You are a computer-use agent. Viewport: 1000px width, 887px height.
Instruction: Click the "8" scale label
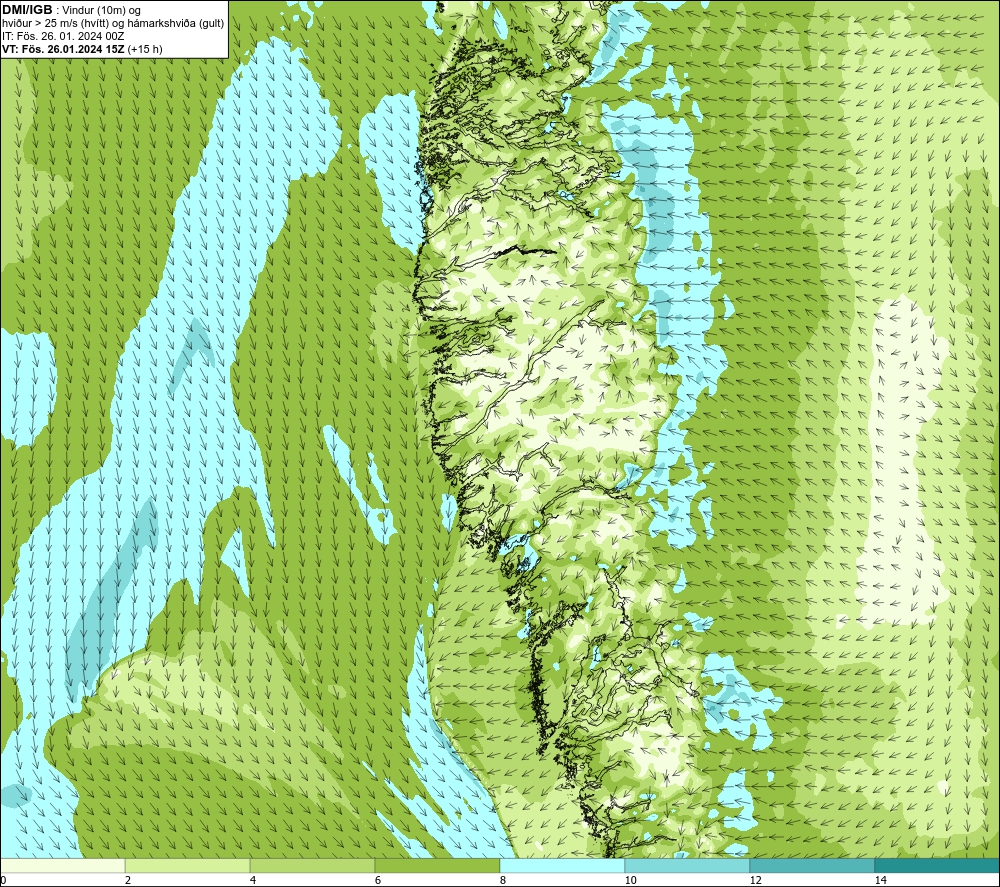click(503, 880)
